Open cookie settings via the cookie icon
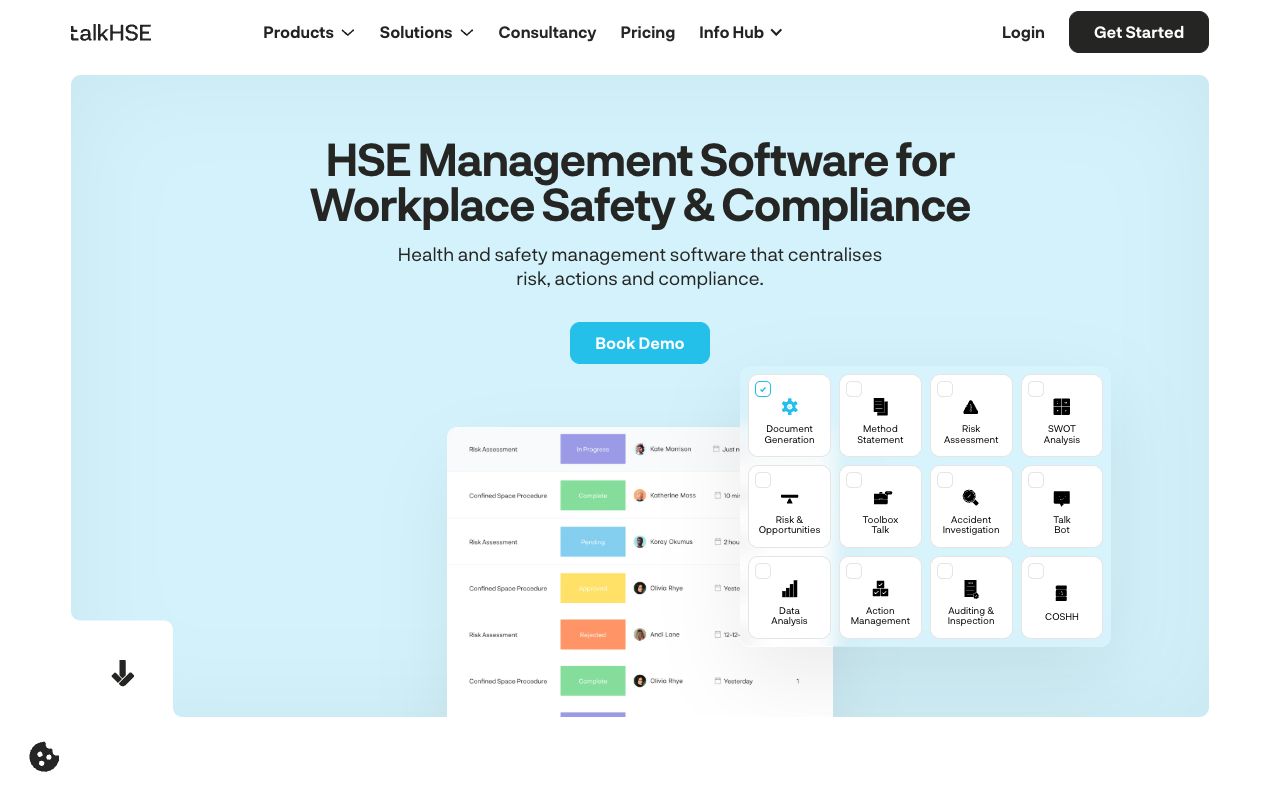The image size is (1280, 800). tap(44, 757)
